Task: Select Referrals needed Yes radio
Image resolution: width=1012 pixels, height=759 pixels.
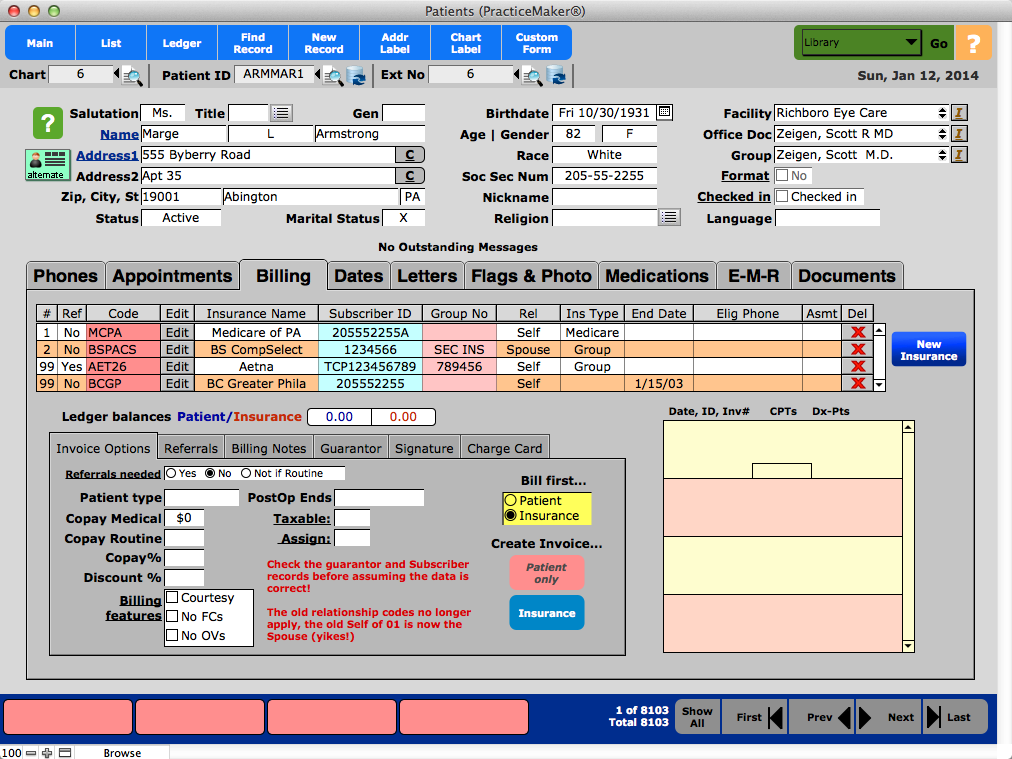Action: click(171, 473)
